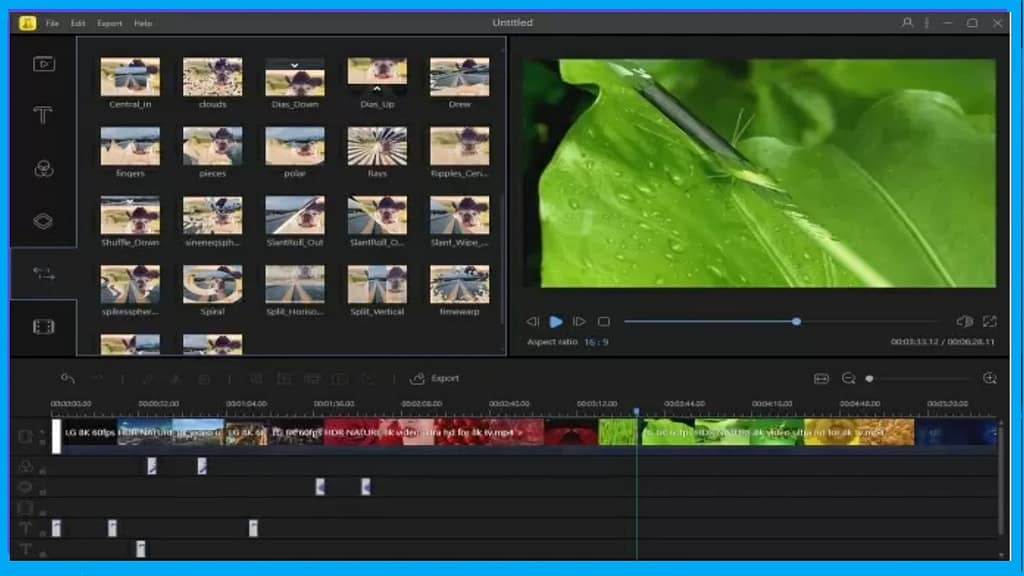
Task: Click the Undo icon in the timeline toolbar
Action: [68, 379]
